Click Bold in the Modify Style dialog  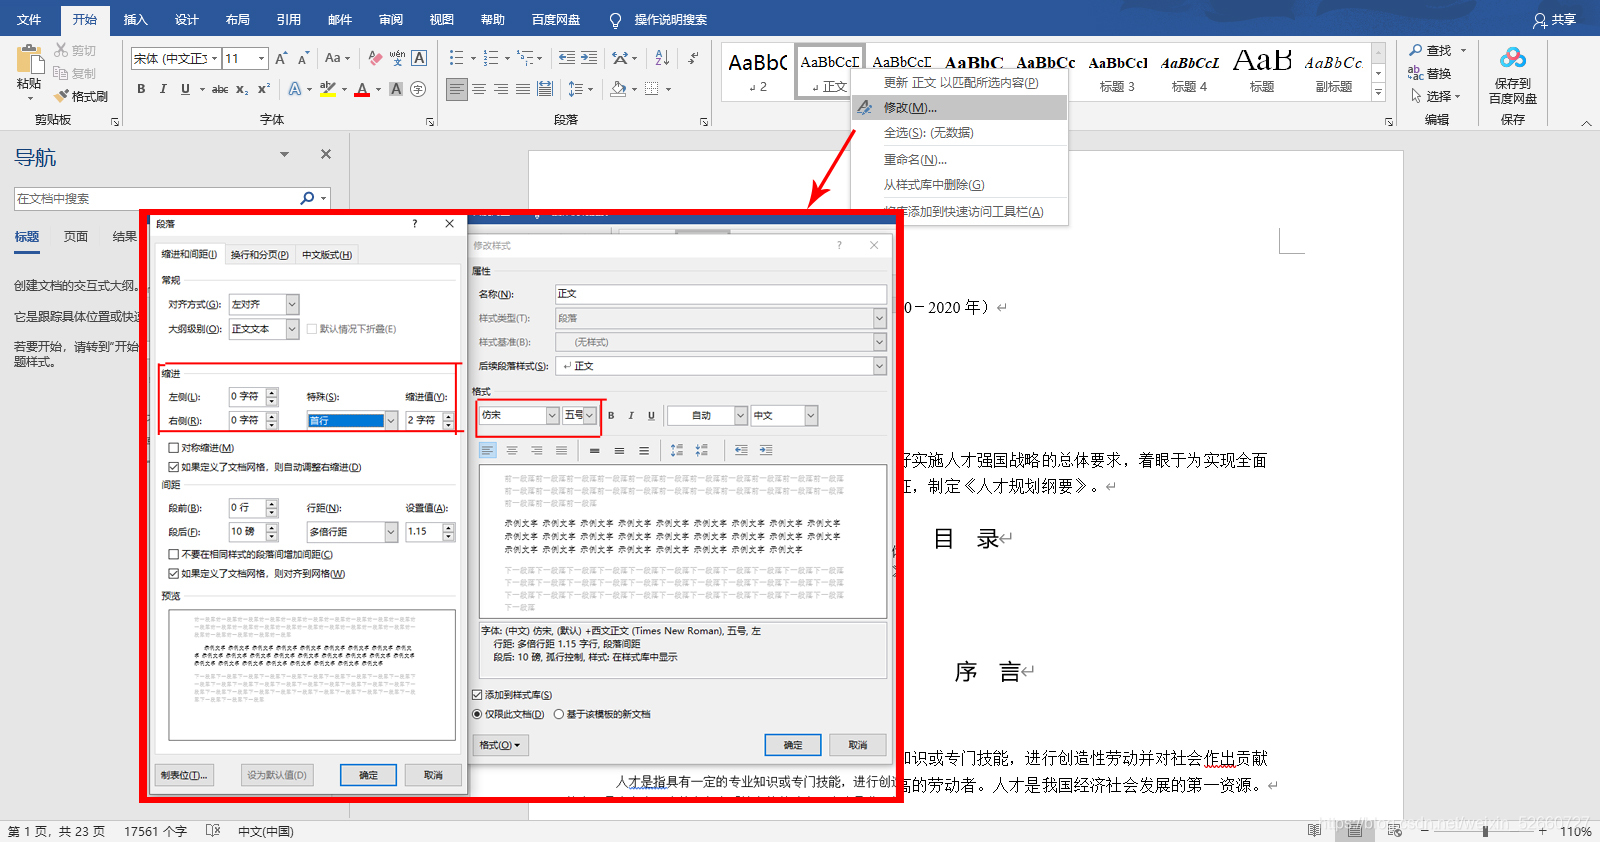click(611, 415)
